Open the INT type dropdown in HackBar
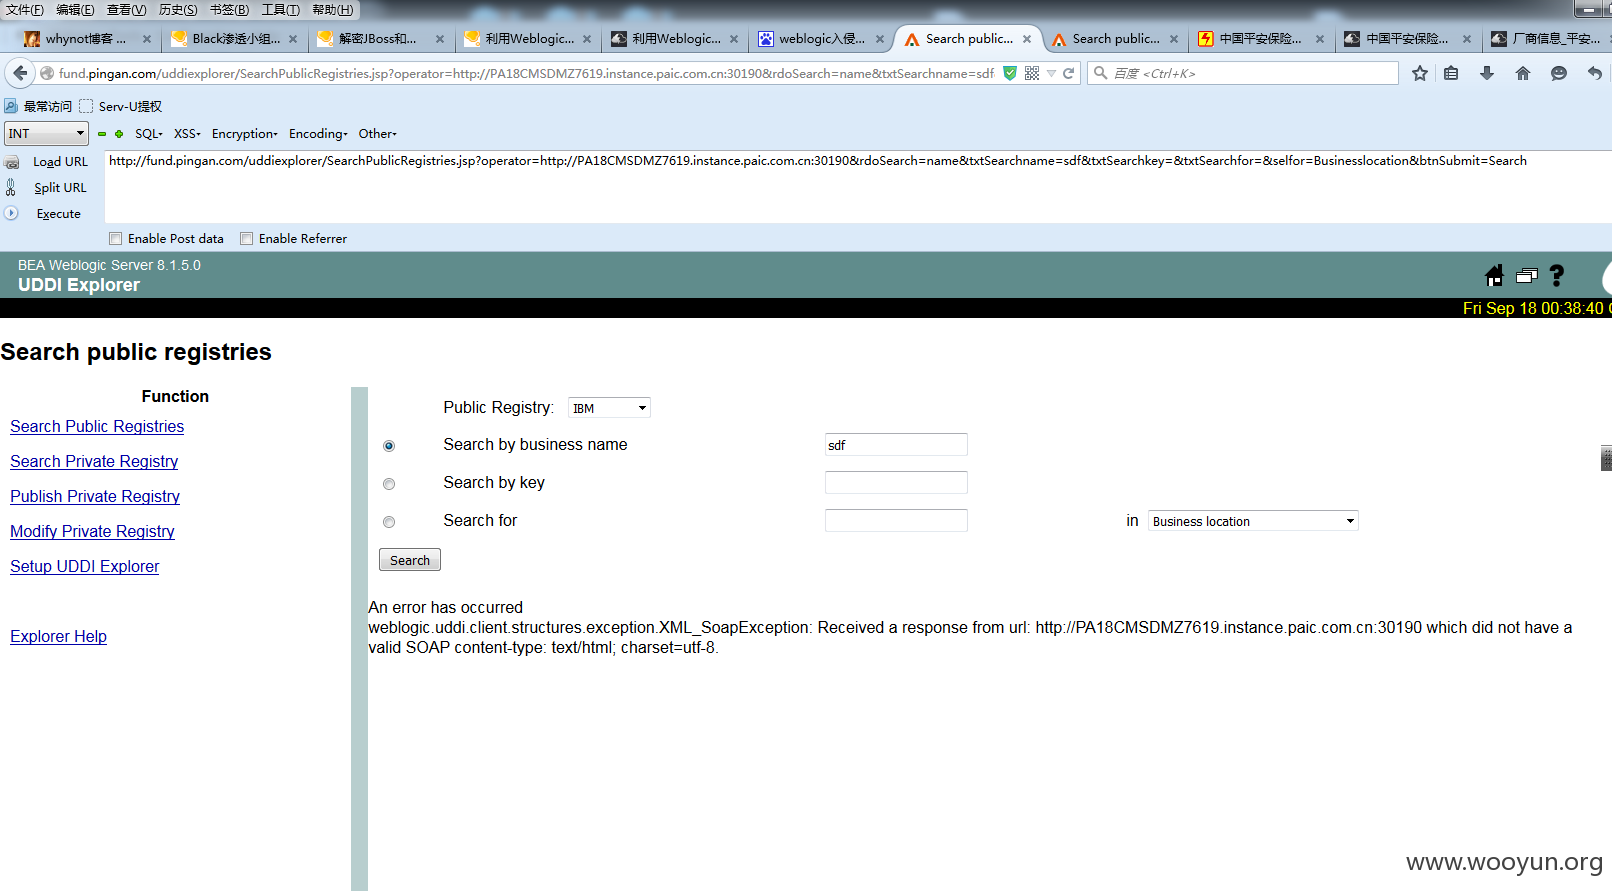 pos(46,133)
